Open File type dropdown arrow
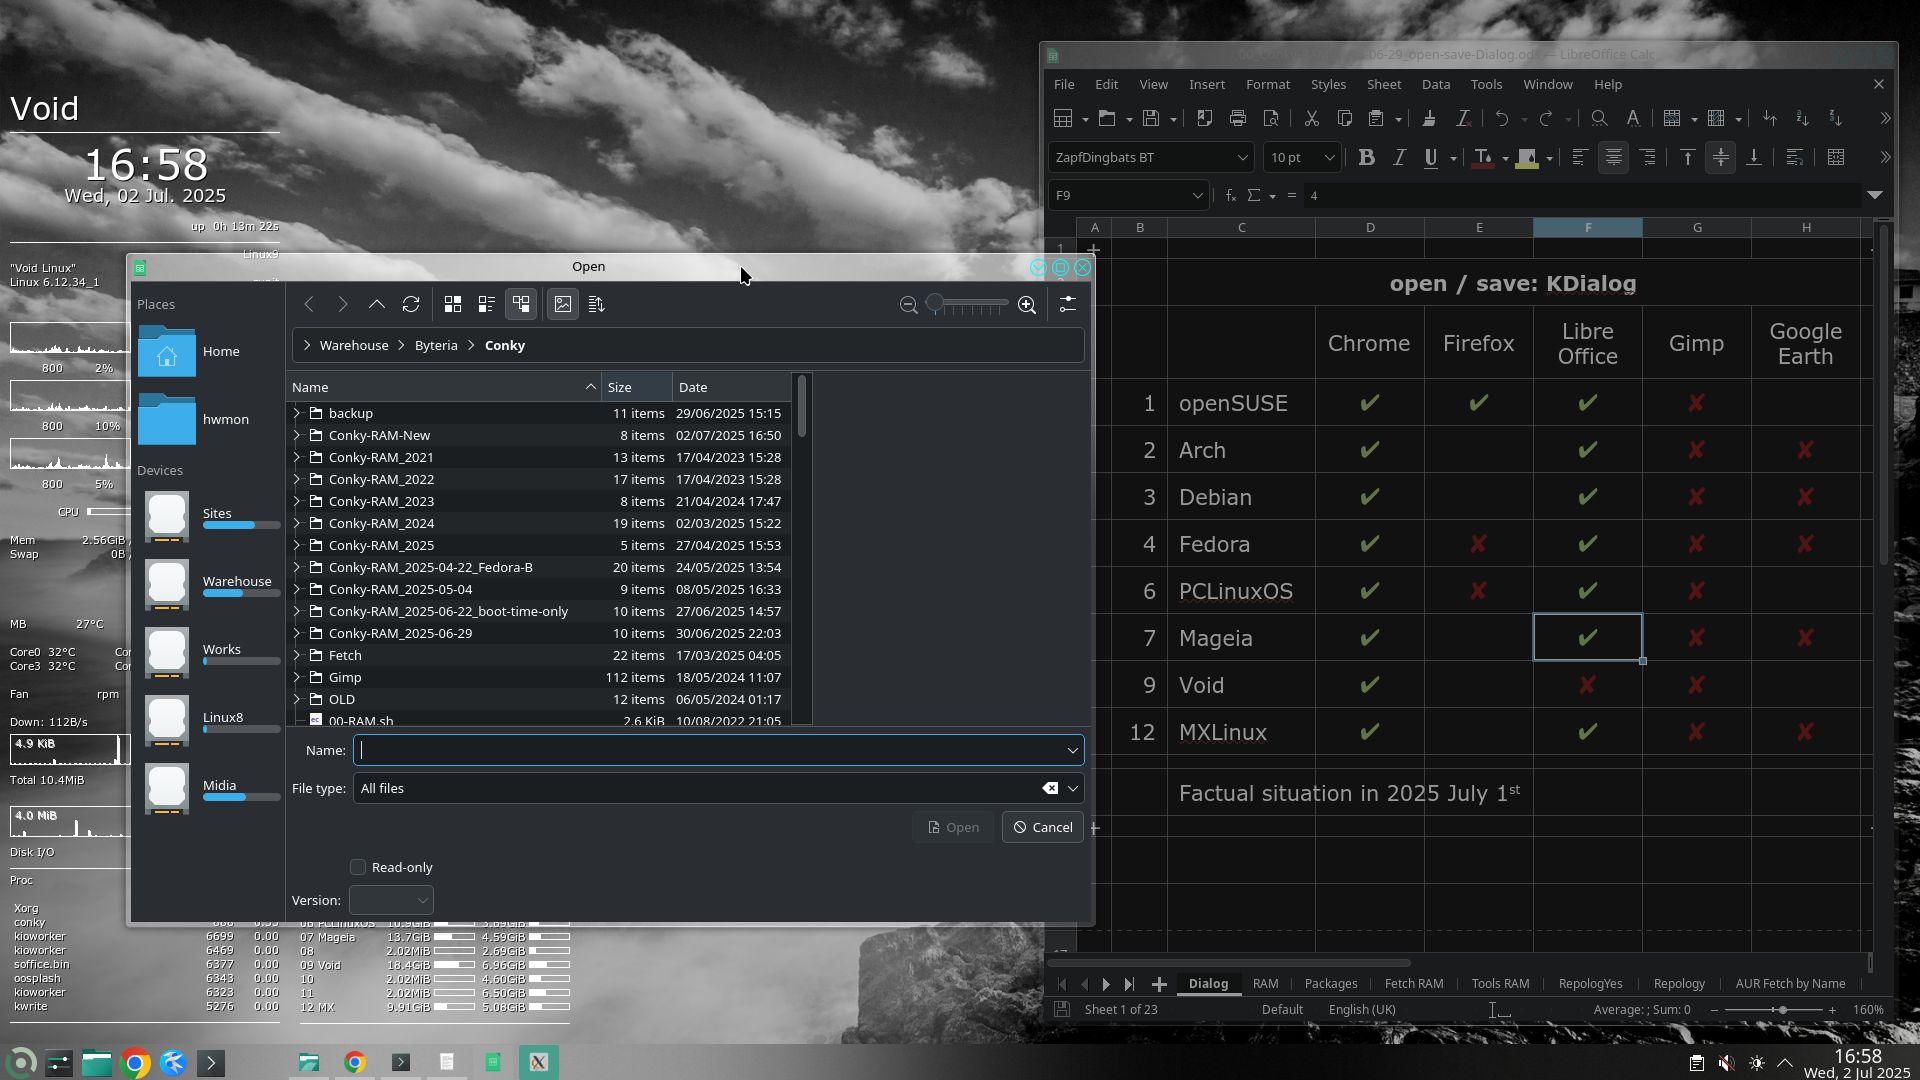This screenshot has height=1080, width=1920. (1073, 788)
